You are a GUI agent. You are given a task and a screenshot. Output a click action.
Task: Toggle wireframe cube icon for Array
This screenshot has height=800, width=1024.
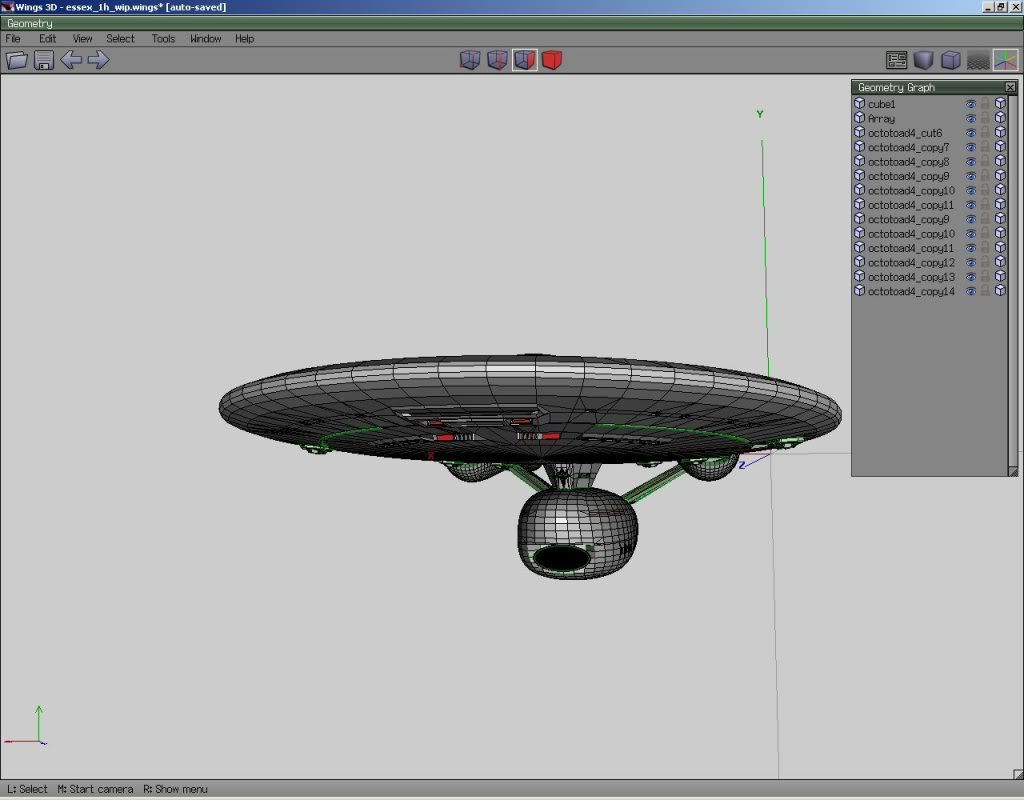[x=1000, y=118]
